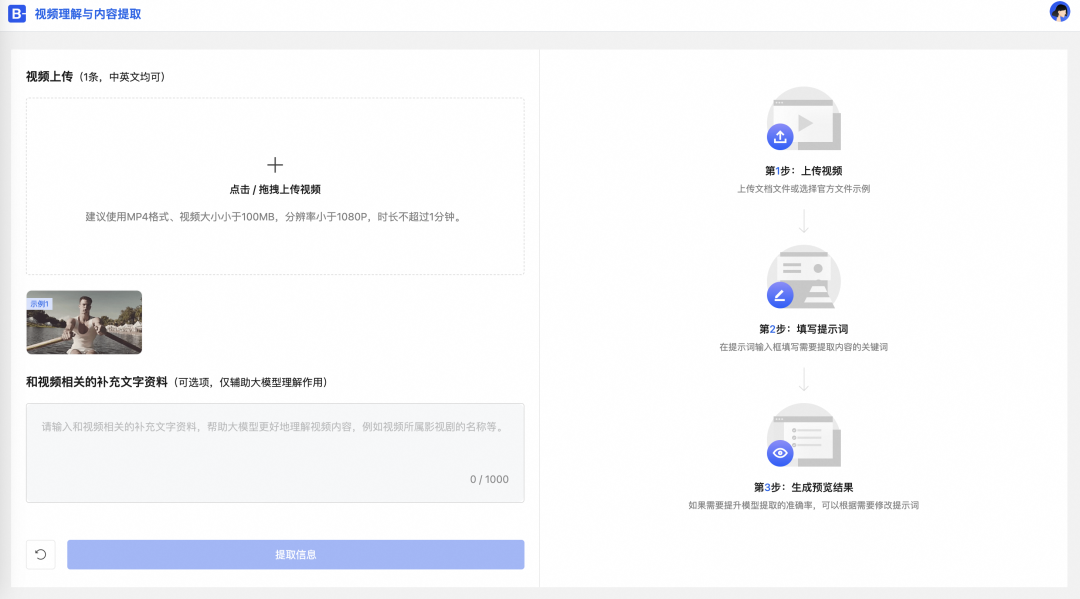Image resolution: width=1080 pixels, height=599 pixels.
Task: Click the plus icon to upload video
Action: point(275,165)
